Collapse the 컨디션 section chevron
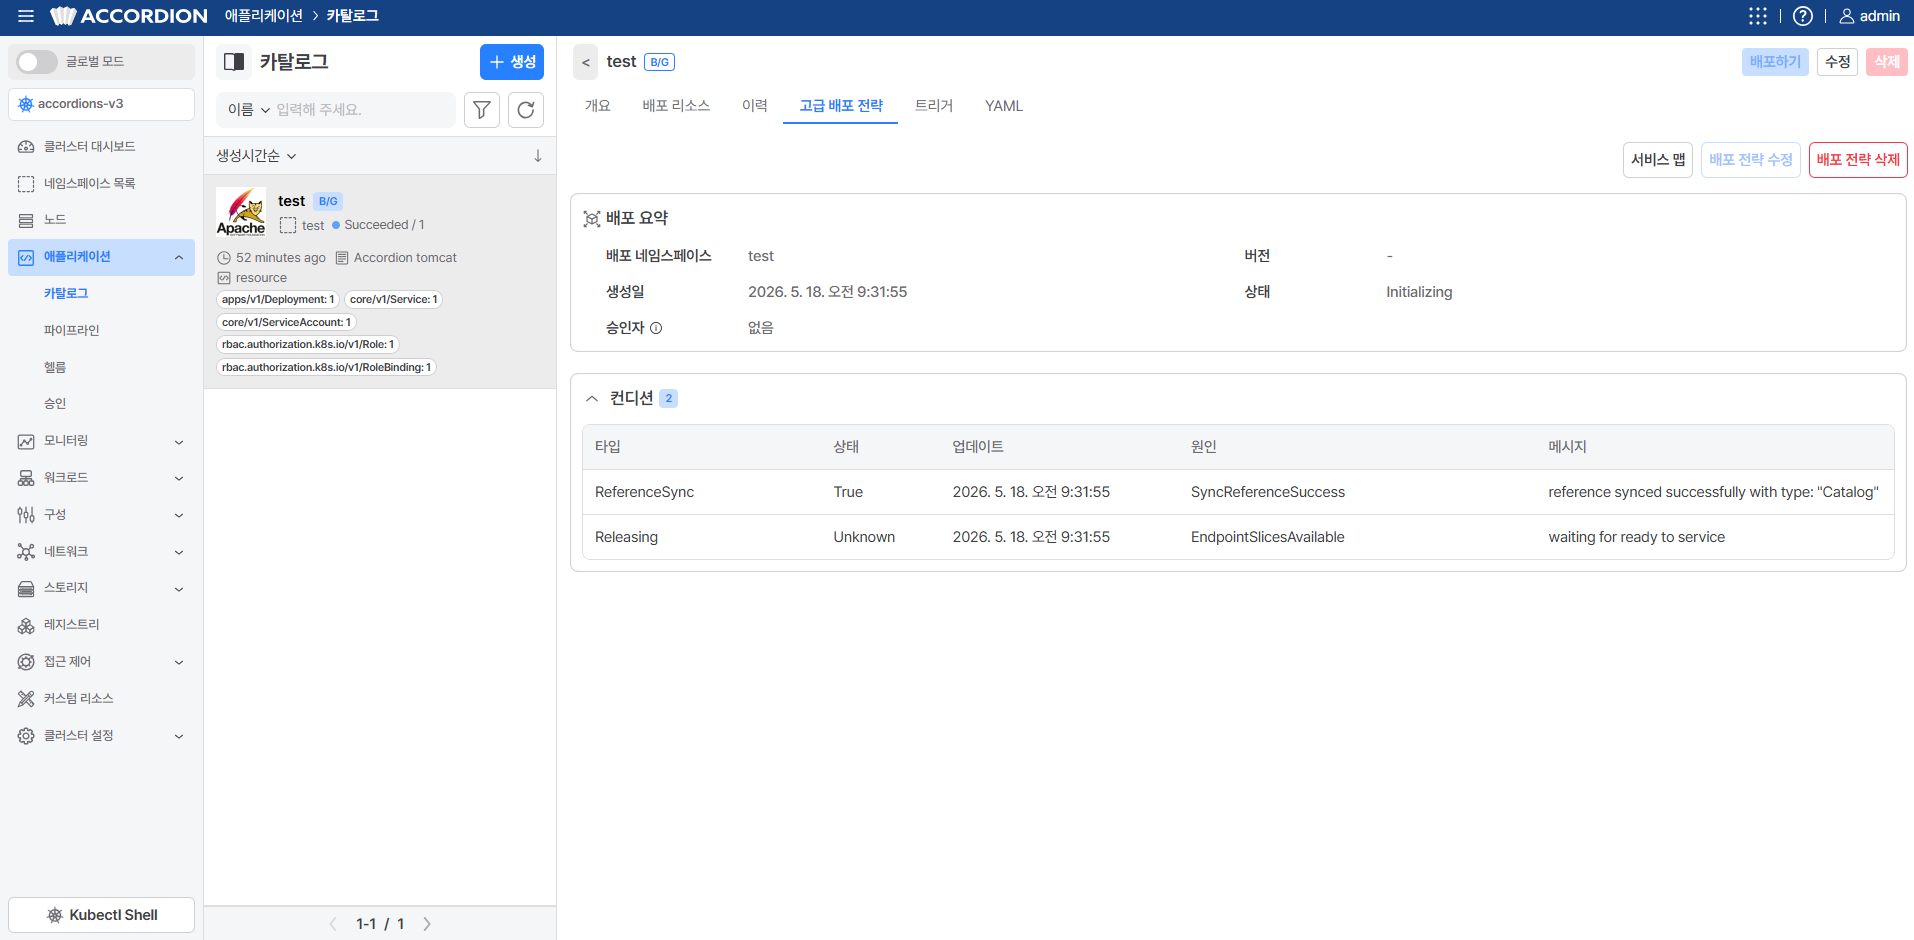The image size is (1914, 940). 592,399
